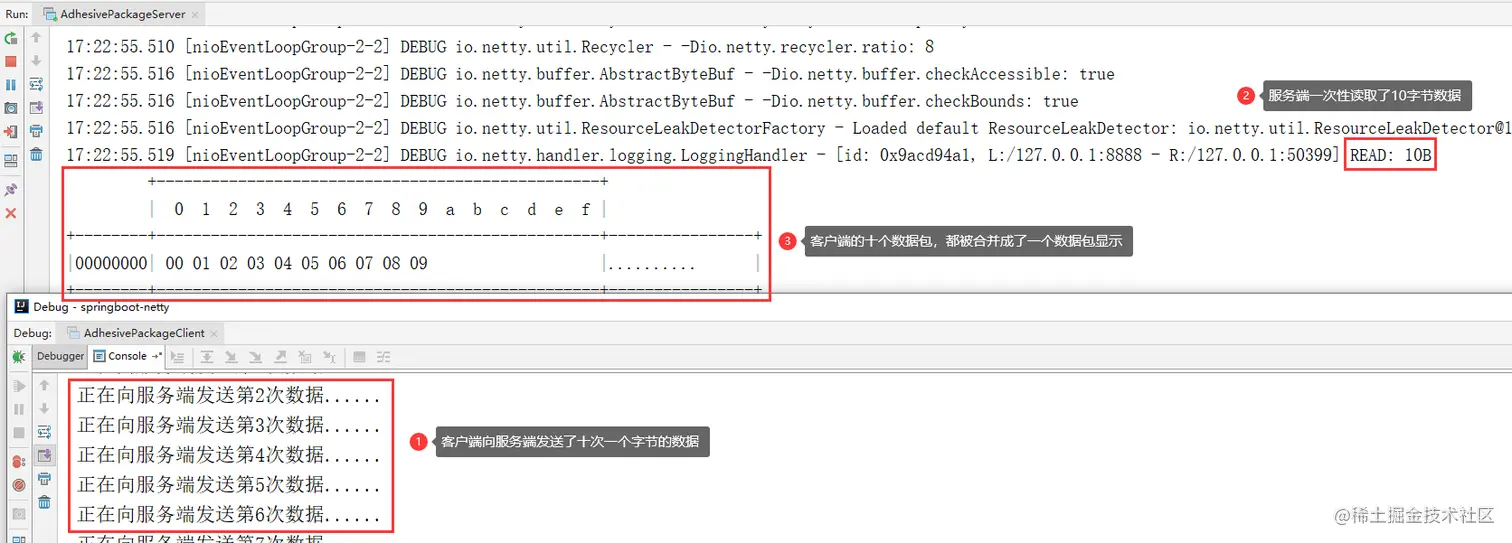Click the 'READ: 10B' log text
1512x543 pixels.
[x=1391, y=155]
